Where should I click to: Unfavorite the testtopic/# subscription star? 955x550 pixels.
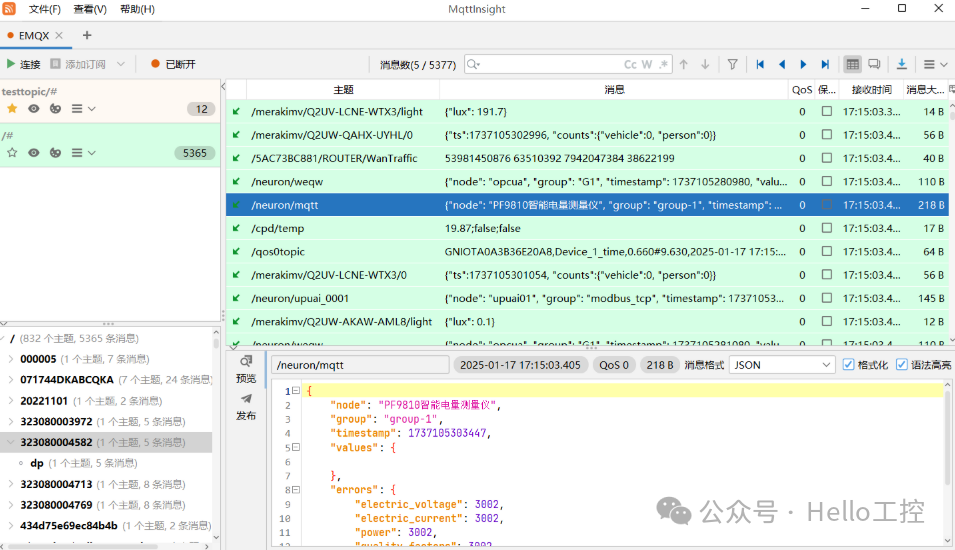coord(12,108)
